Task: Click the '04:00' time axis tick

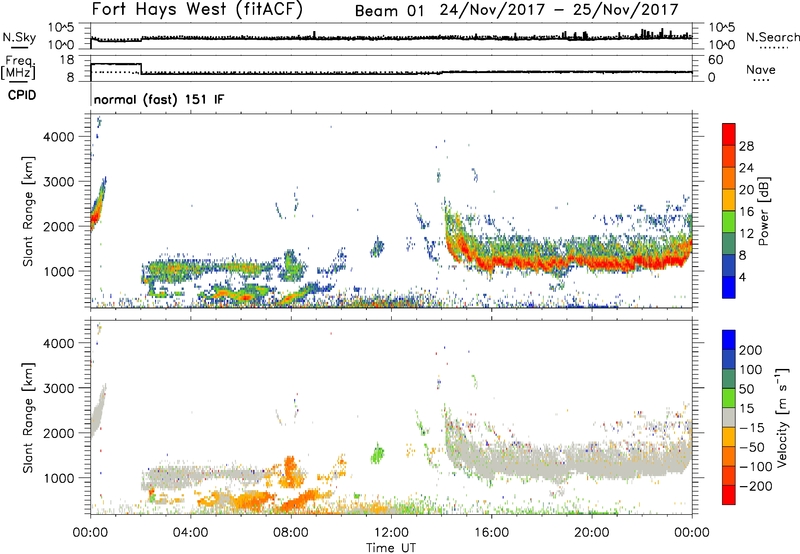Action: pos(190,533)
